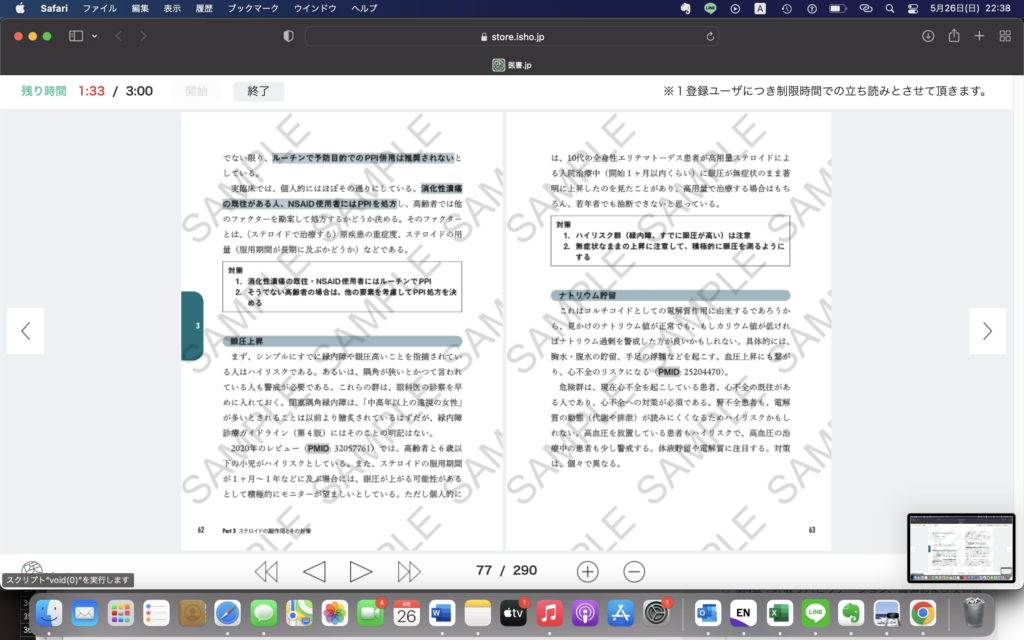The image size is (1024, 640).
Task: Show Safari downloads icon
Action: tap(928, 36)
